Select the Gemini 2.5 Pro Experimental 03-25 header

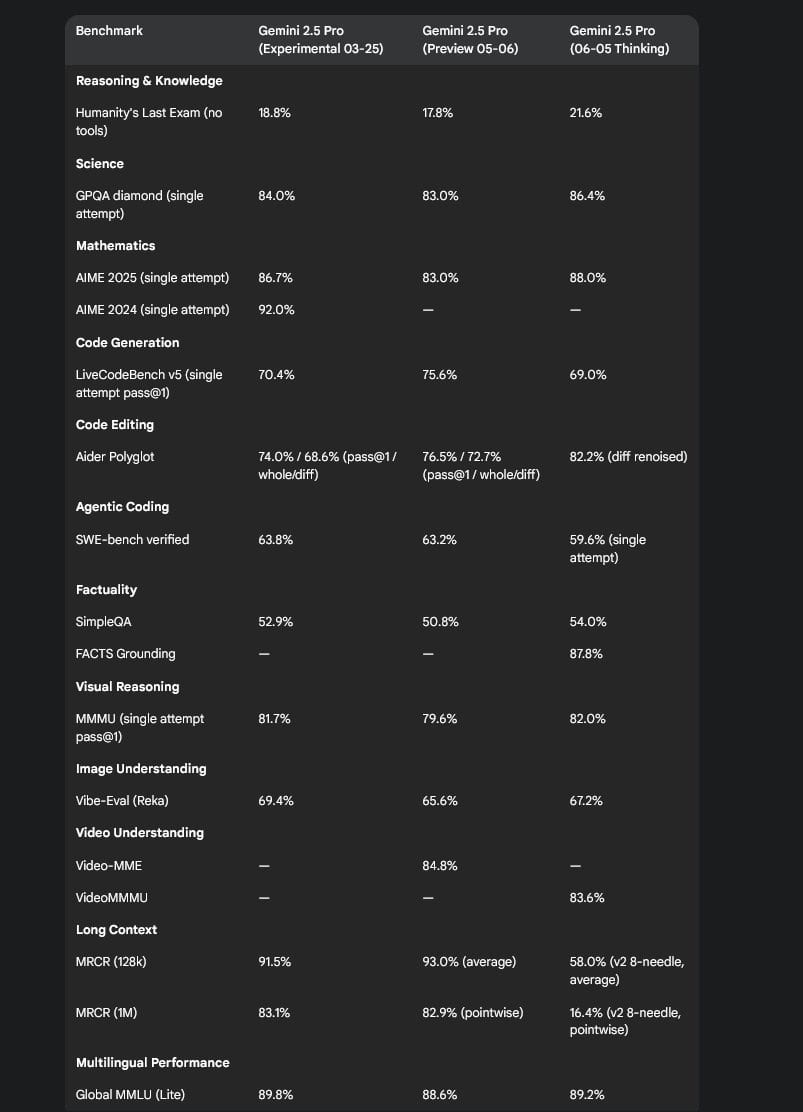322,39
